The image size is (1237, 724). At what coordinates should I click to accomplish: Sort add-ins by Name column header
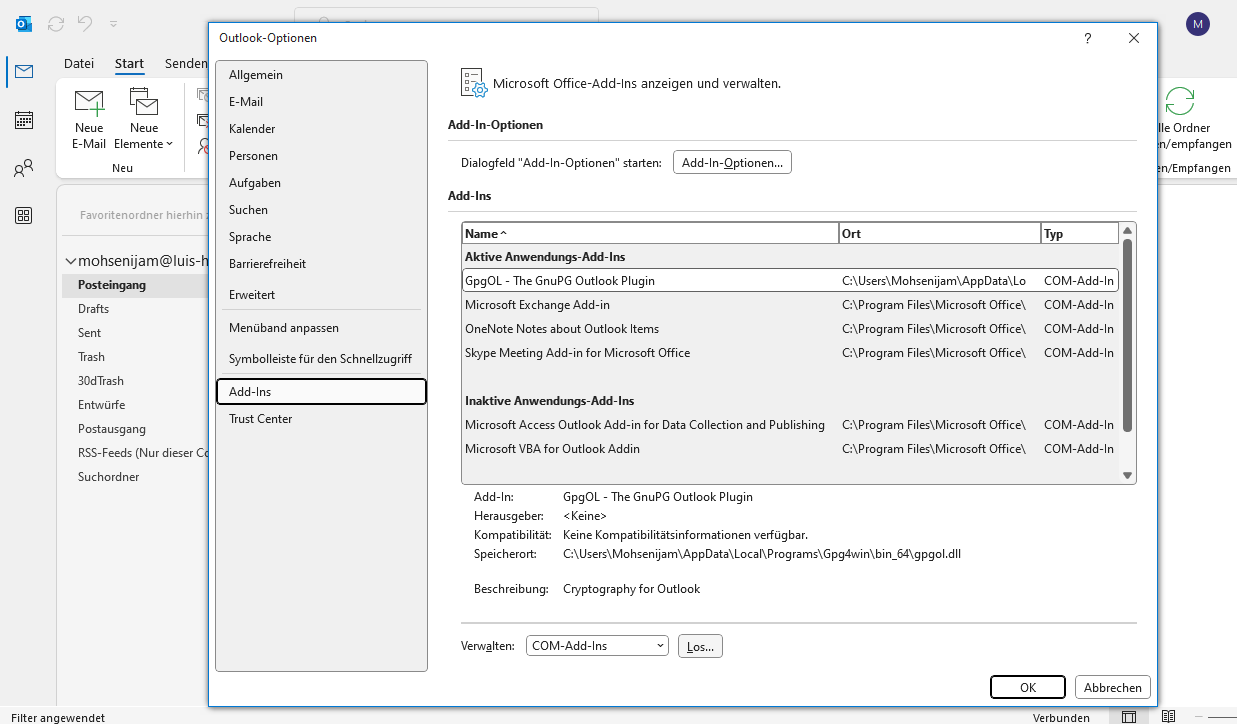650,233
